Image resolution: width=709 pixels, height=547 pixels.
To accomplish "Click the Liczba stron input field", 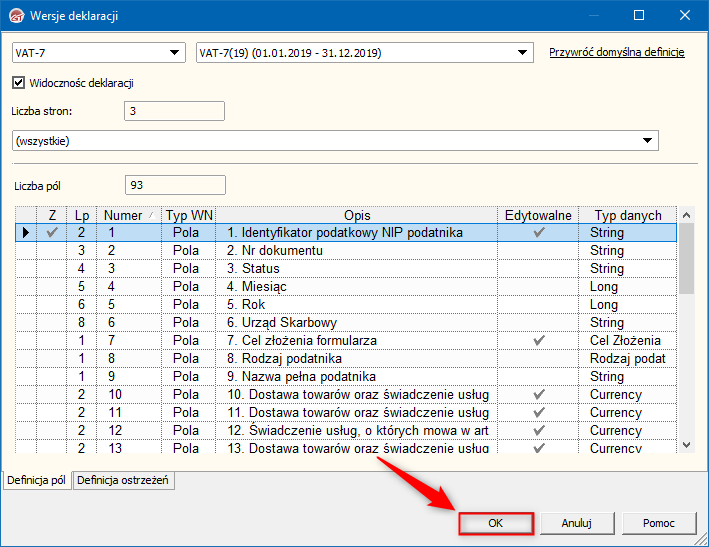I will 174,111.
